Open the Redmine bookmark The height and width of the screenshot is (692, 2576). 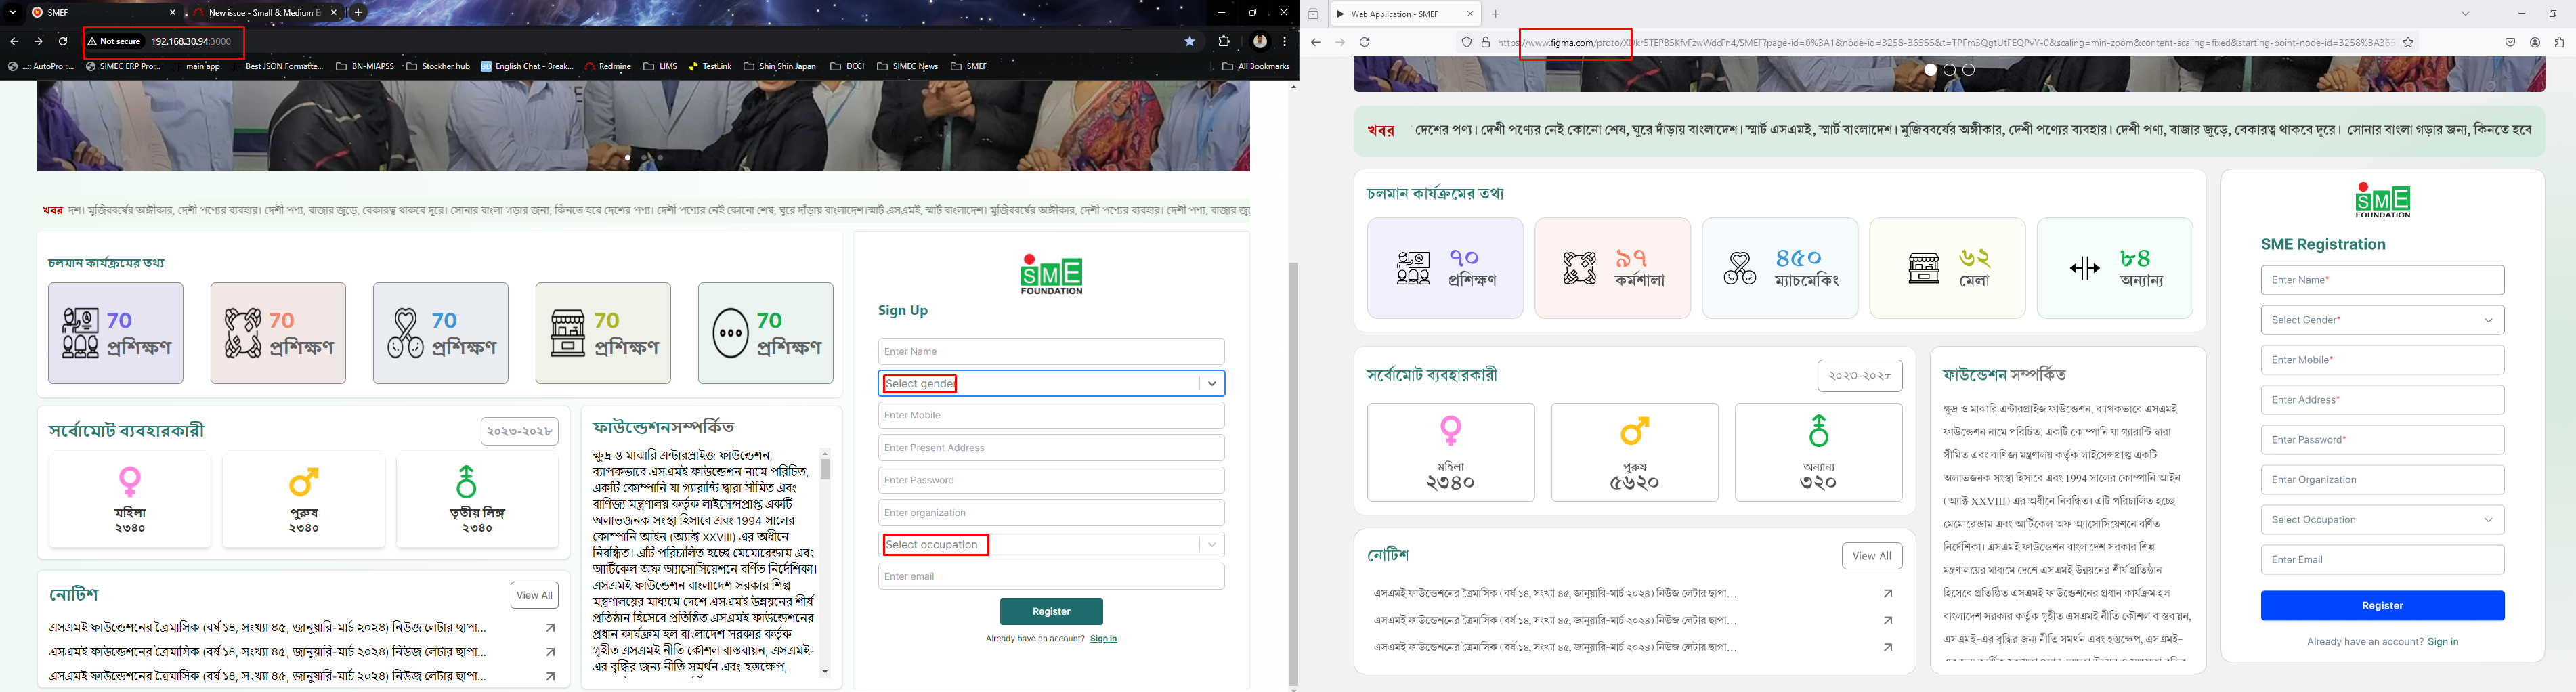pyautogui.click(x=608, y=66)
